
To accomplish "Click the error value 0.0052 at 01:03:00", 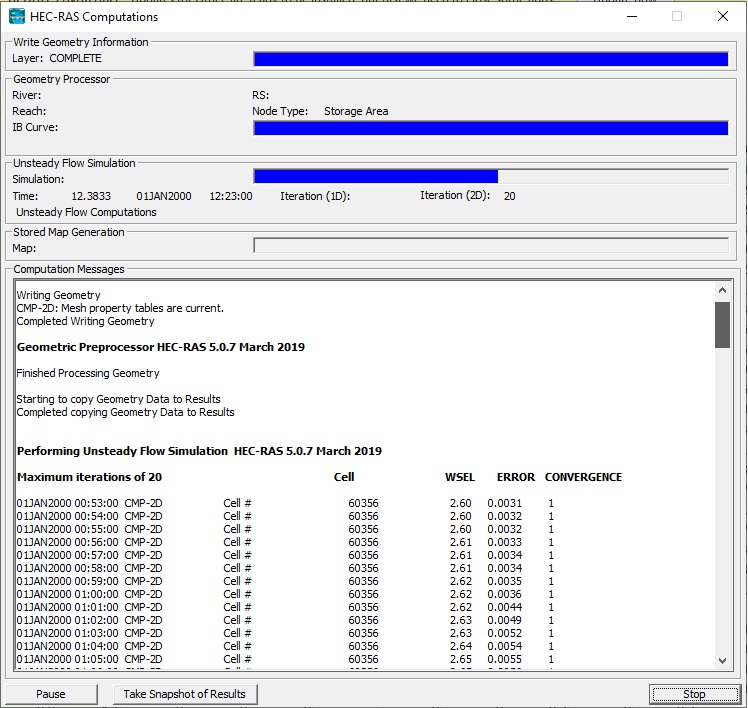I will pyautogui.click(x=505, y=633).
